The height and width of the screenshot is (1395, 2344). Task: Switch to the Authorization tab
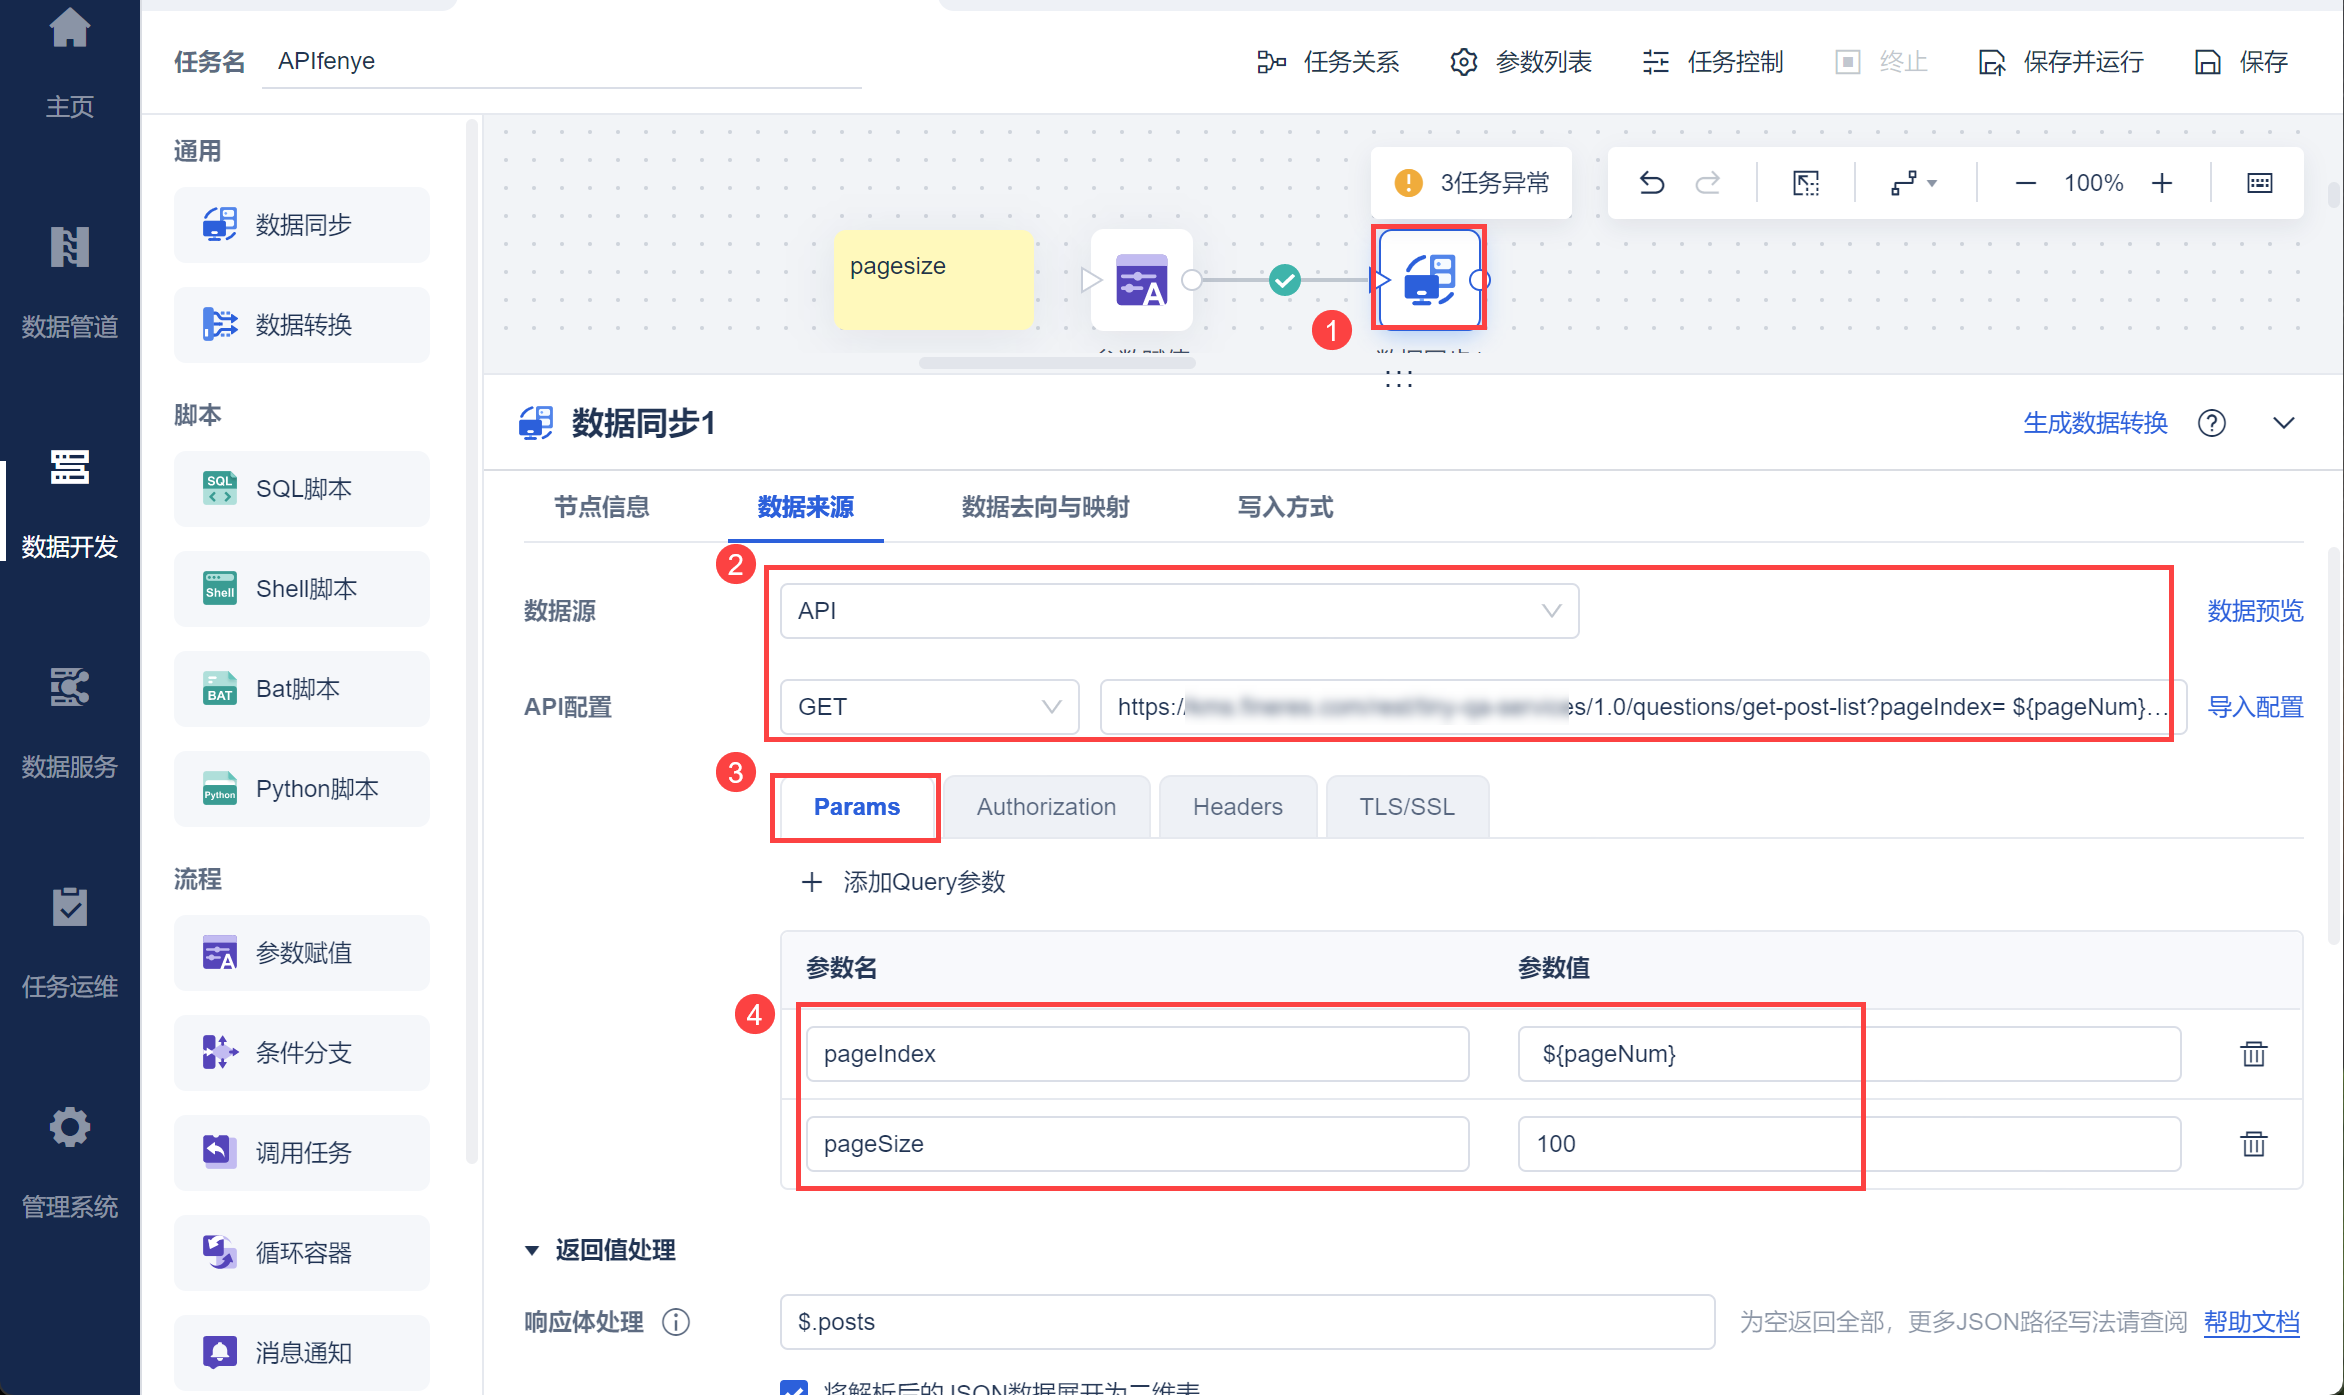(1046, 807)
